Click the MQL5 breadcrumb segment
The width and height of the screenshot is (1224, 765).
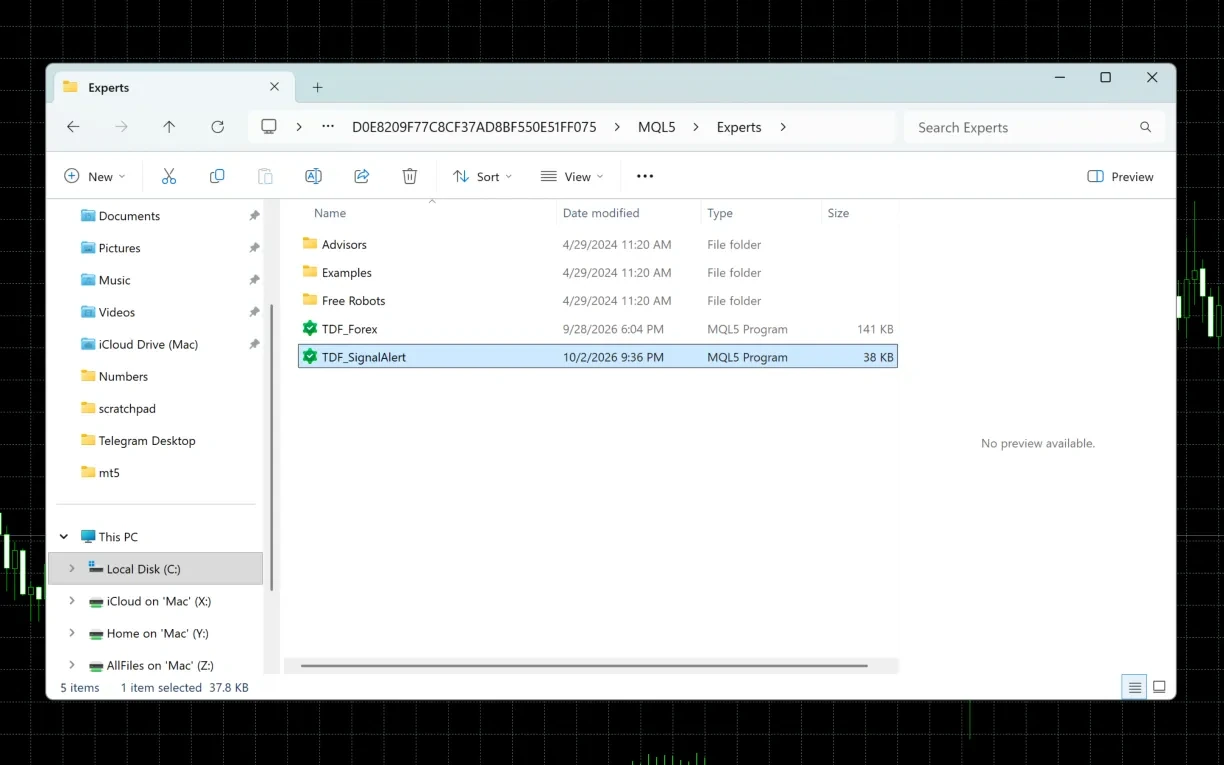[657, 127]
